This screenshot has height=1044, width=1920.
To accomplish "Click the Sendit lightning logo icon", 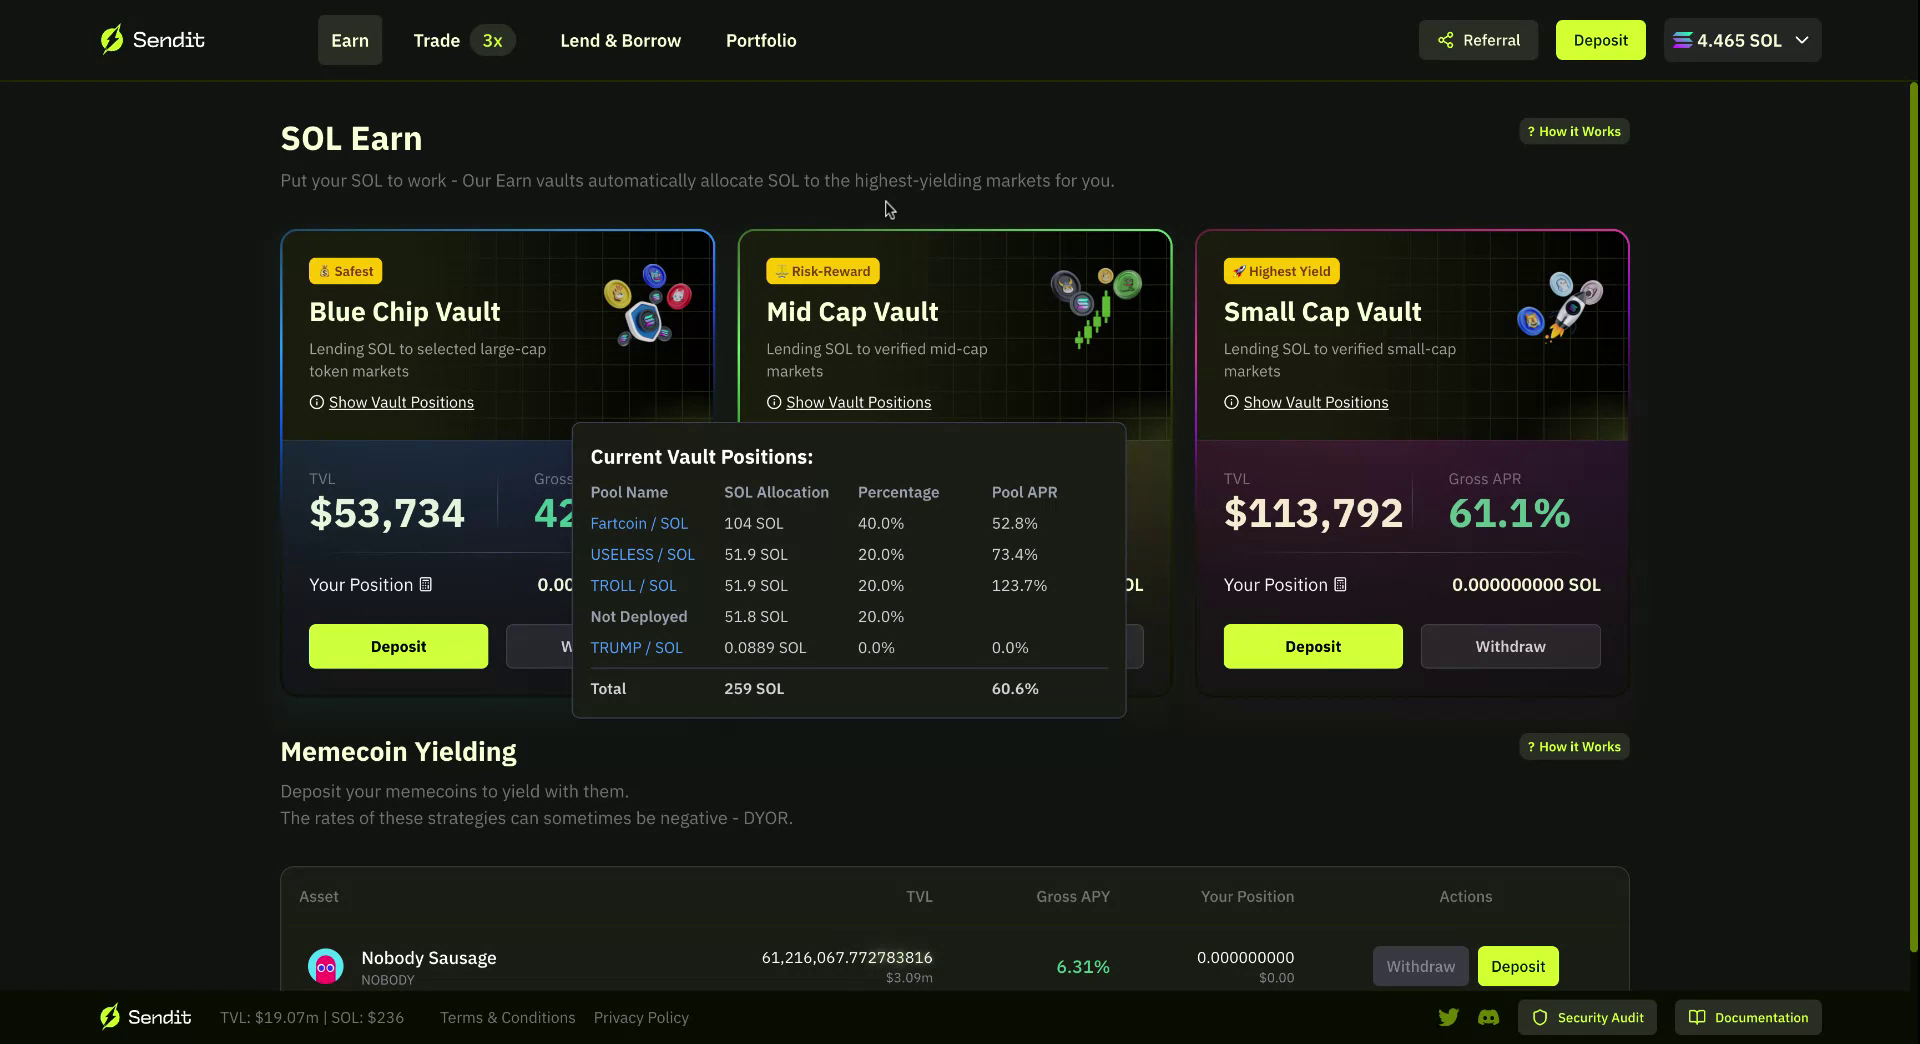I will click(112, 39).
